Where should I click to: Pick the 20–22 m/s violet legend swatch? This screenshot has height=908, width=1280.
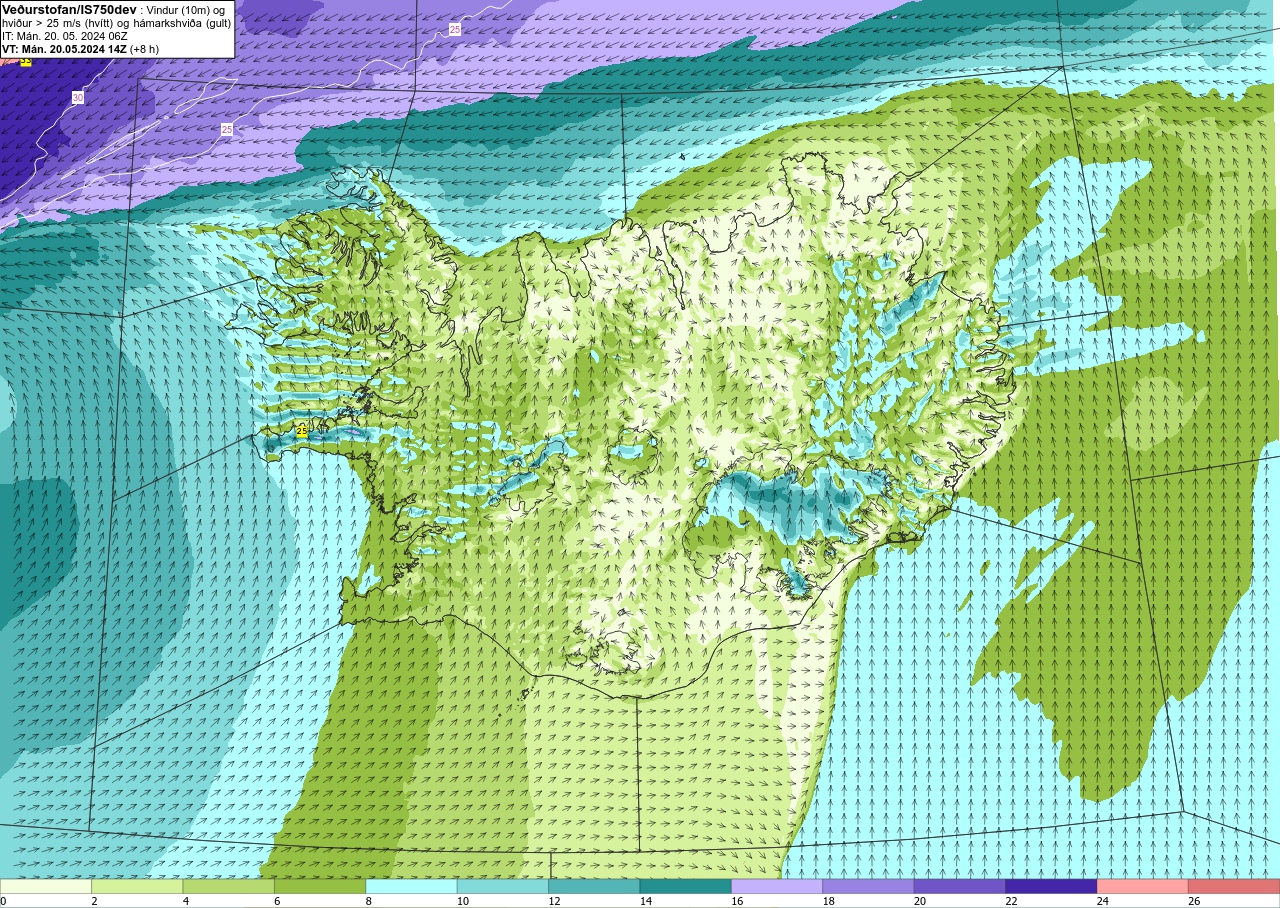[x=960, y=886]
